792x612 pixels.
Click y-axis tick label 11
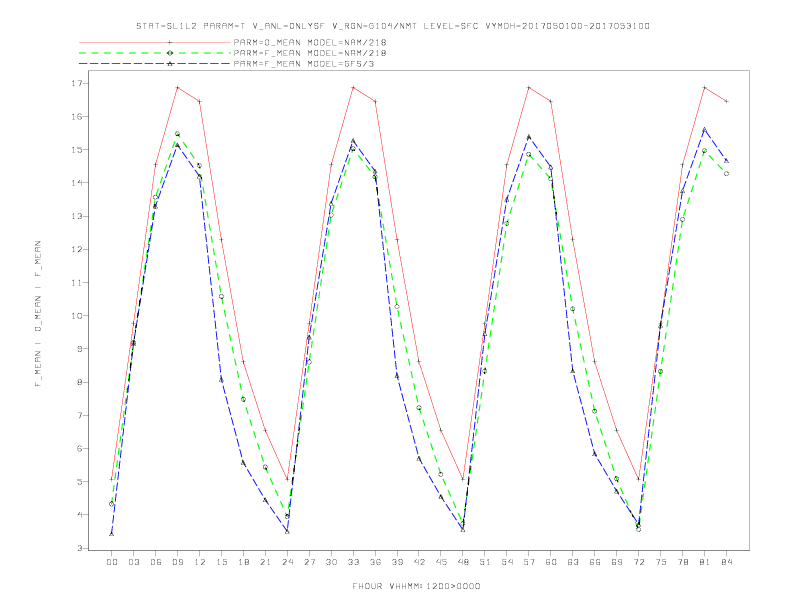tap(76, 283)
